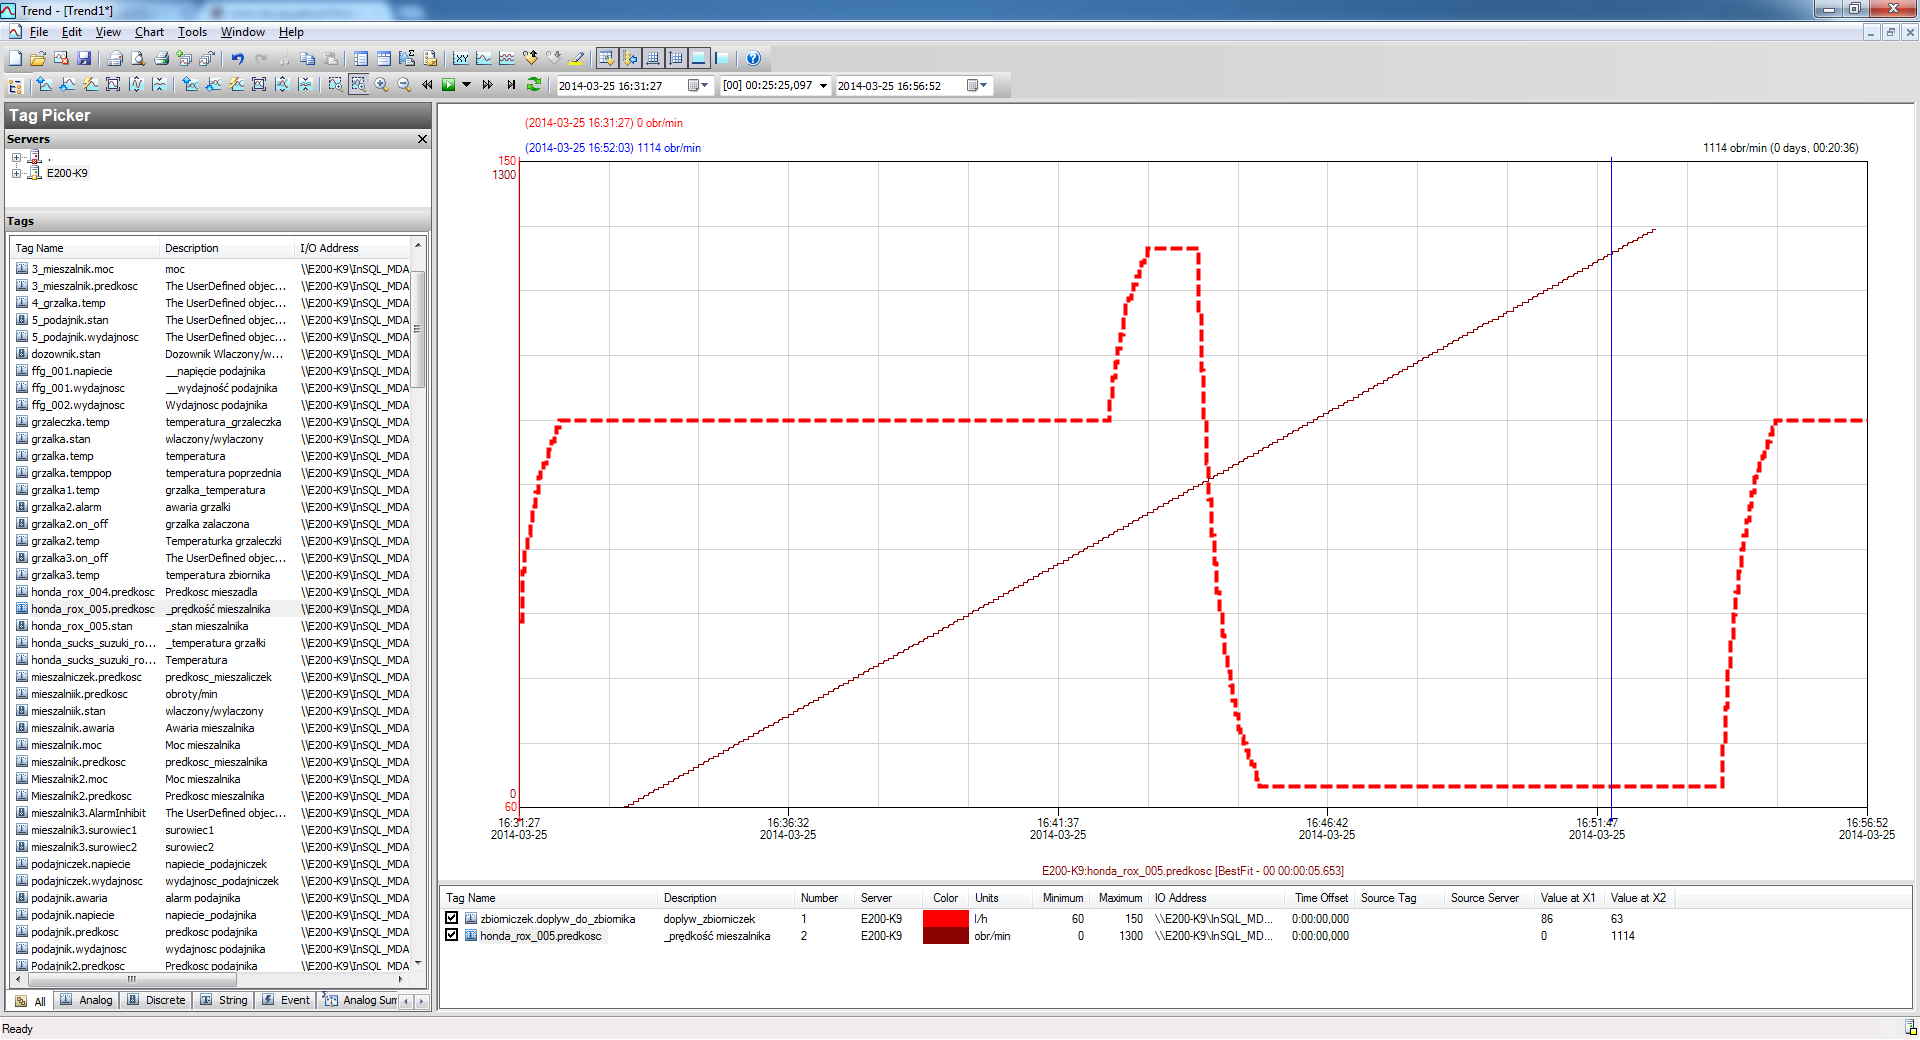Rewind the chart time range backward

(427, 85)
